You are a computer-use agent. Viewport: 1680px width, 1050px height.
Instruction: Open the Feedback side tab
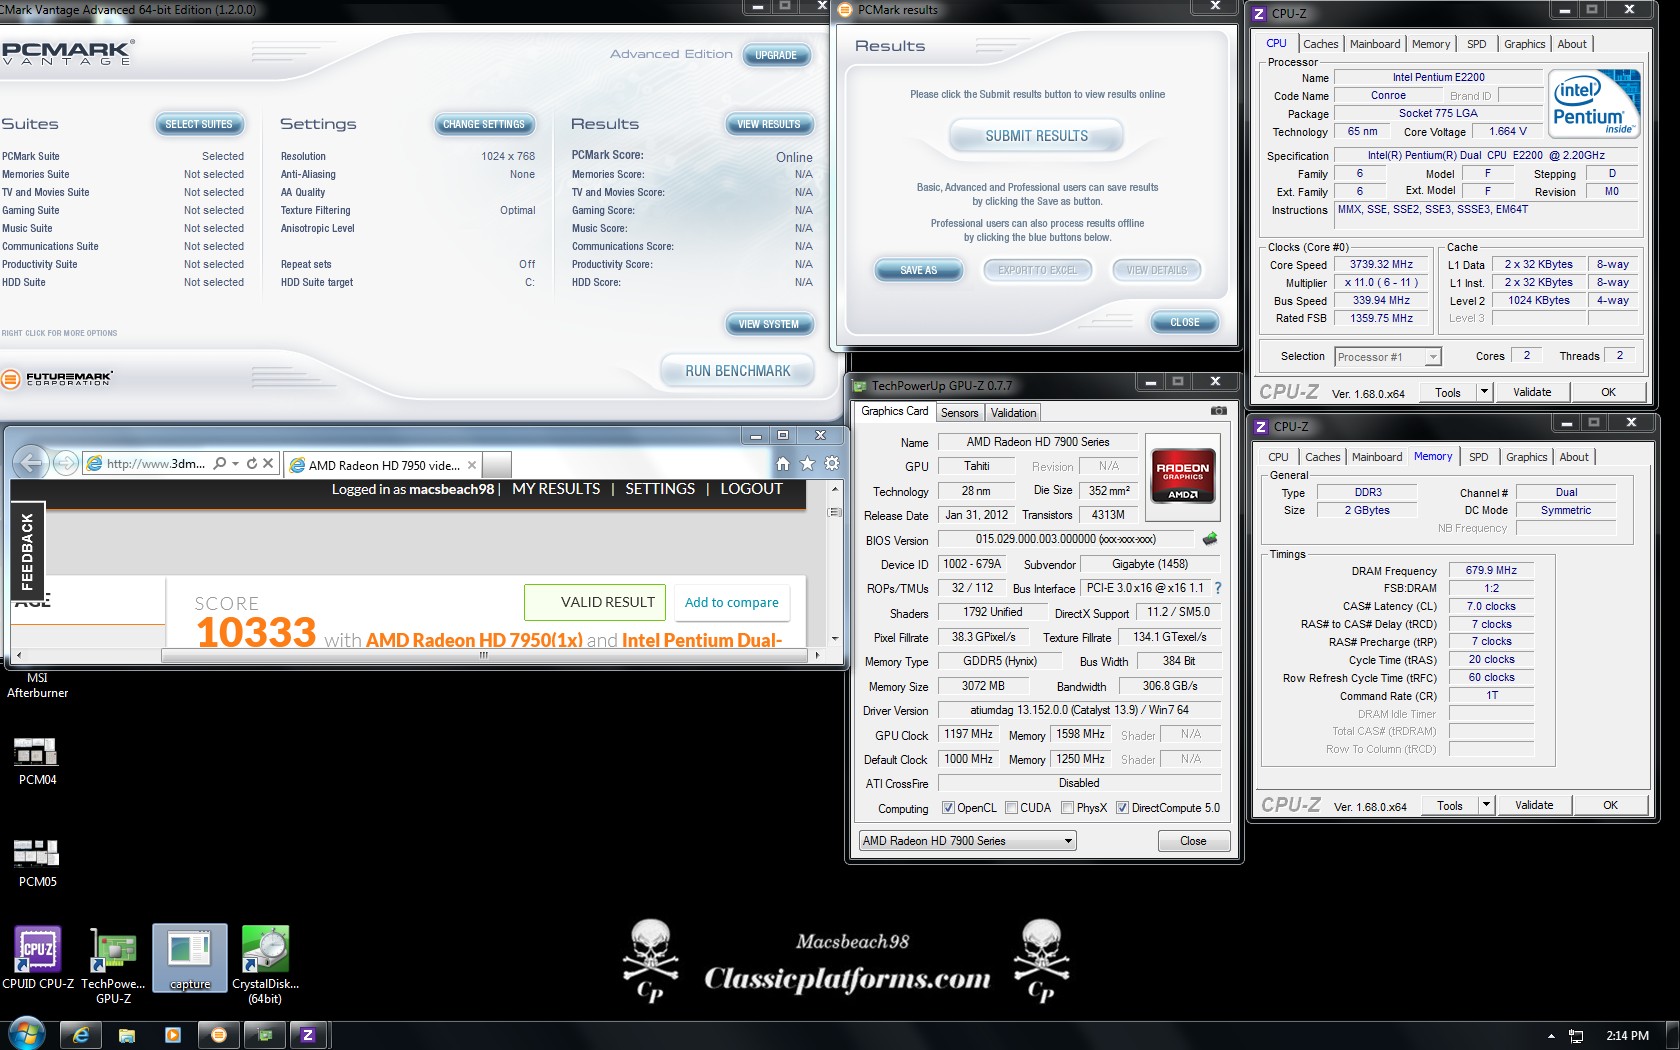pos(27,551)
